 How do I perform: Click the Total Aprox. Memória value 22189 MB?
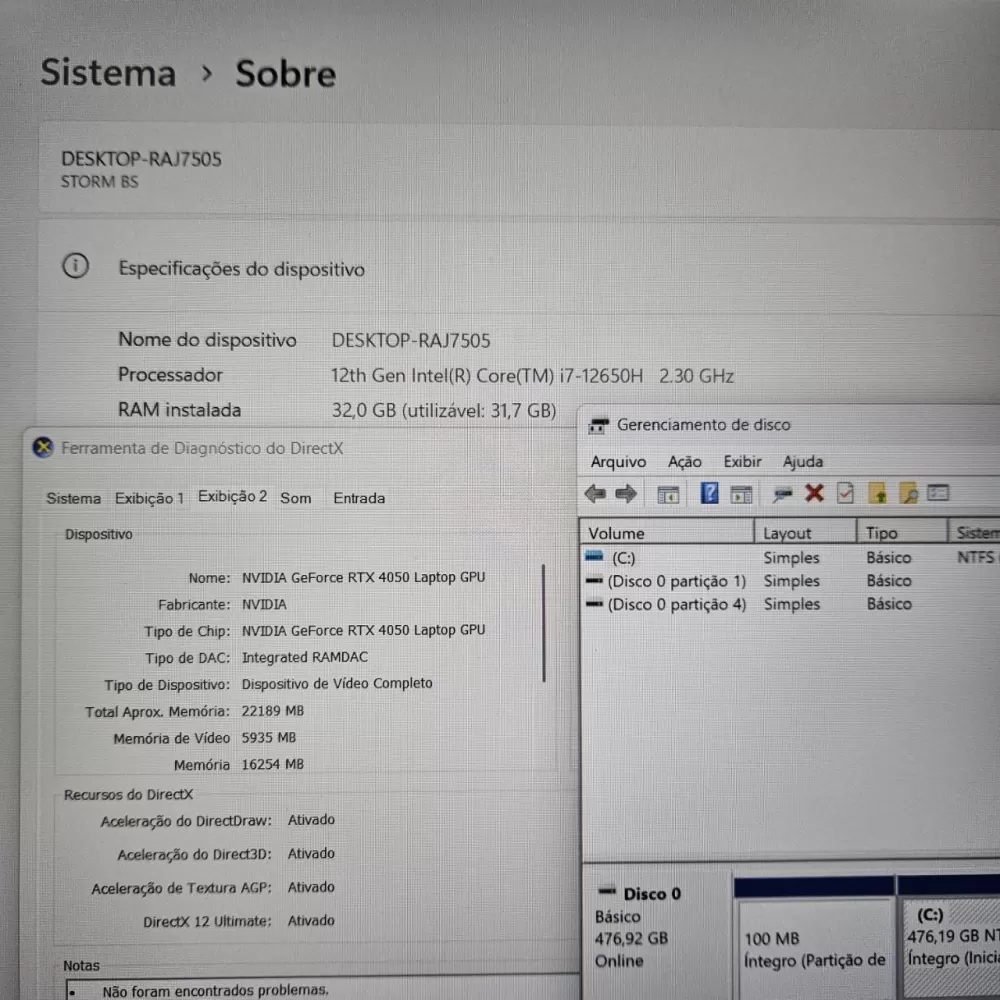[272, 710]
